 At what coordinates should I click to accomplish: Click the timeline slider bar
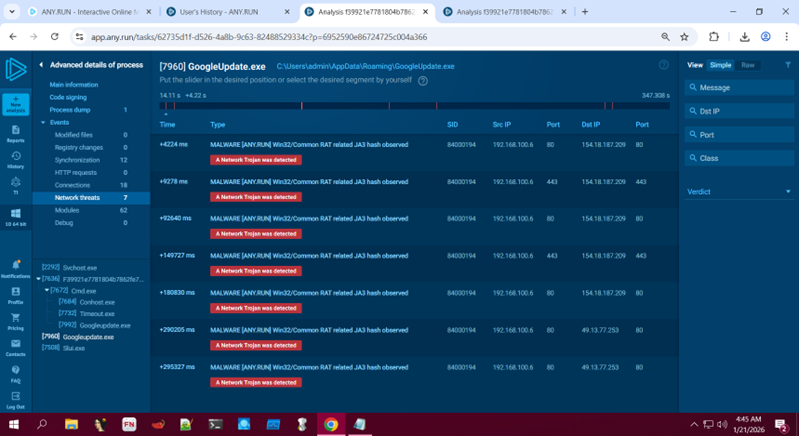[414, 105]
